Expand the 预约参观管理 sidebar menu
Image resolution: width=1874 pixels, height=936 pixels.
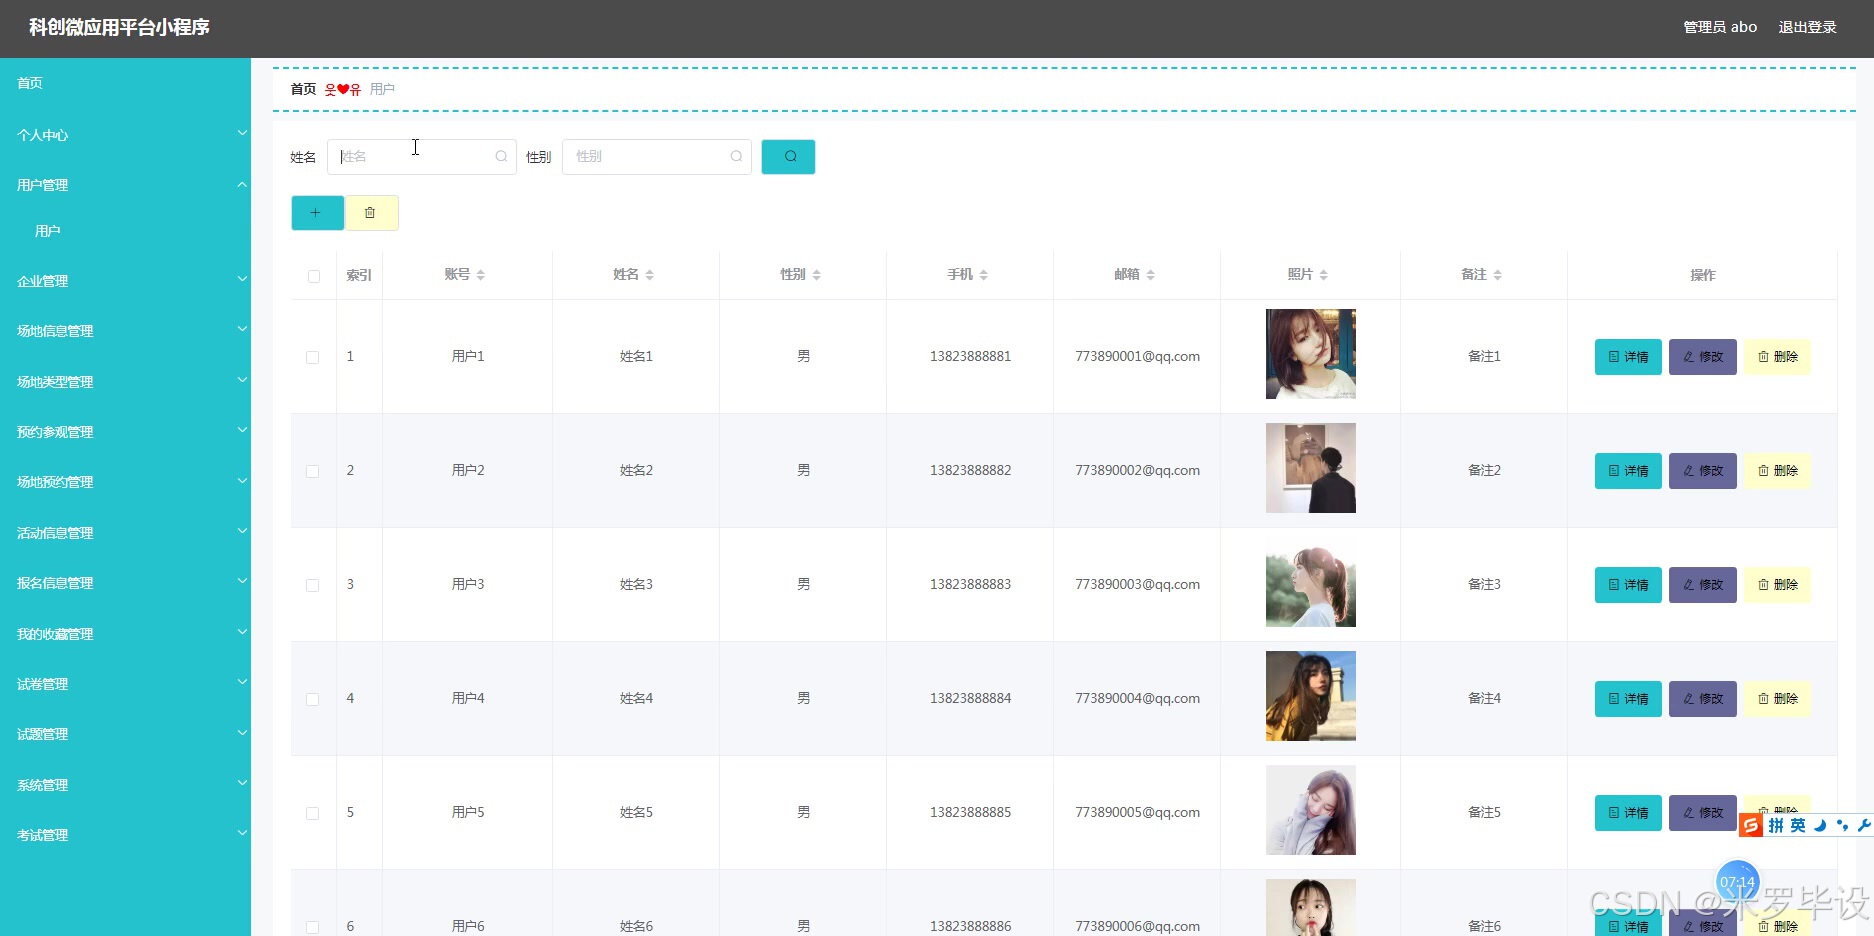tap(125, 432)
